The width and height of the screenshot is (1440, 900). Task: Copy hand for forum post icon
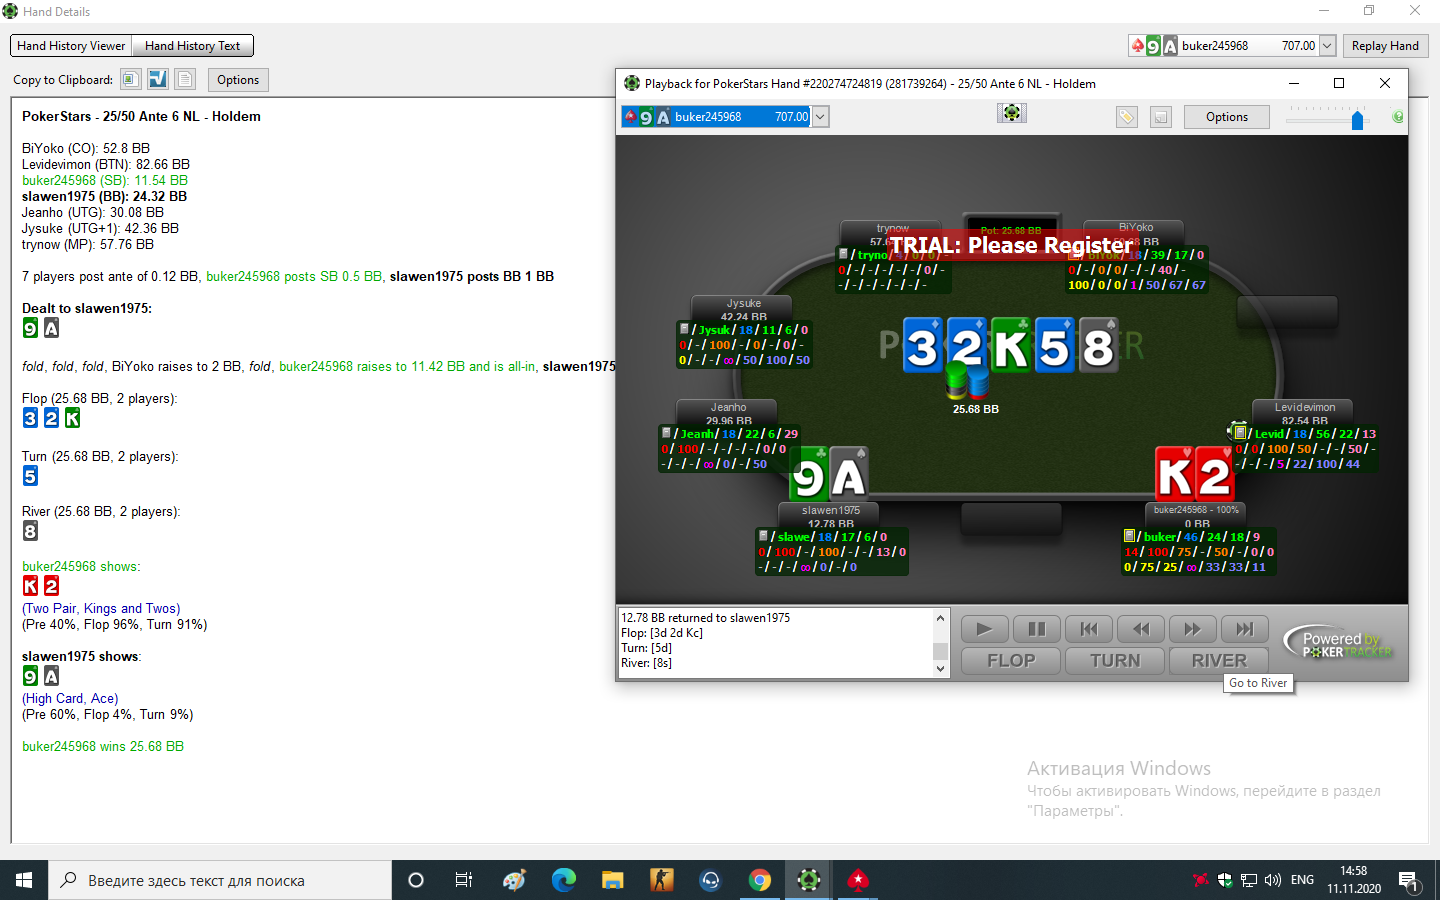[x=158, y=79]
